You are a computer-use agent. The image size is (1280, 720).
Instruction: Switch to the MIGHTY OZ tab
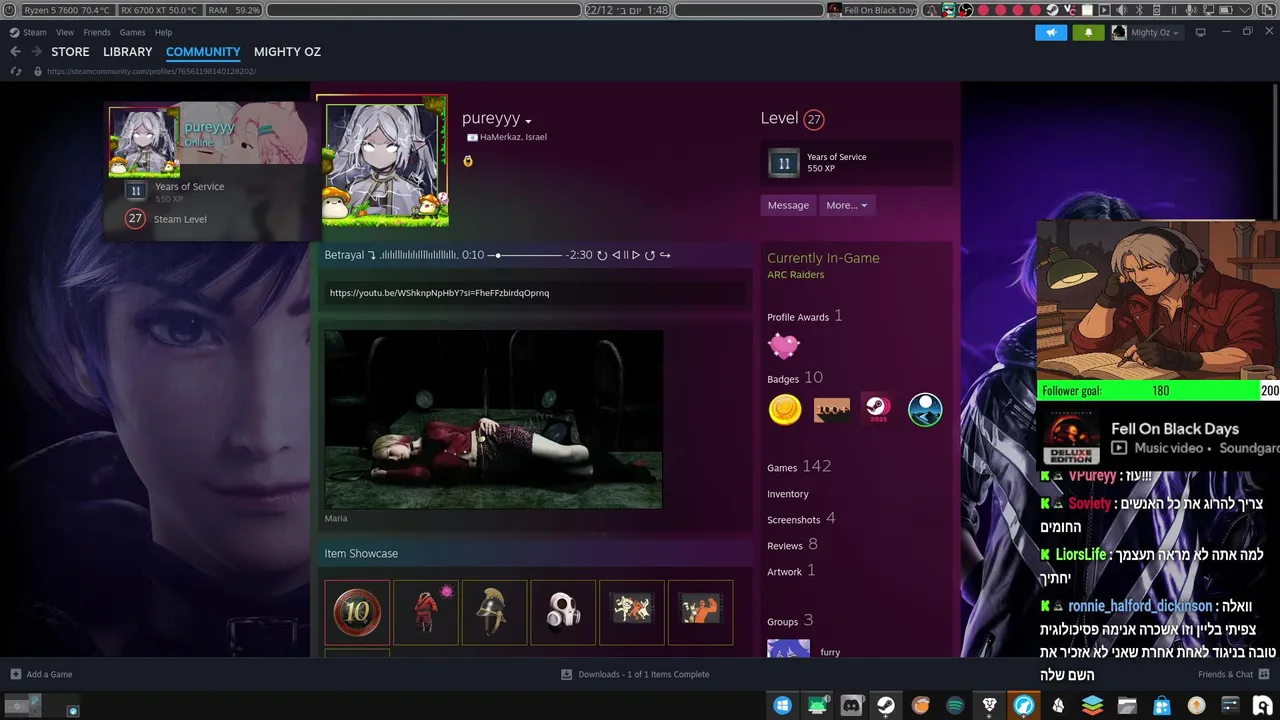click(287, 52)
